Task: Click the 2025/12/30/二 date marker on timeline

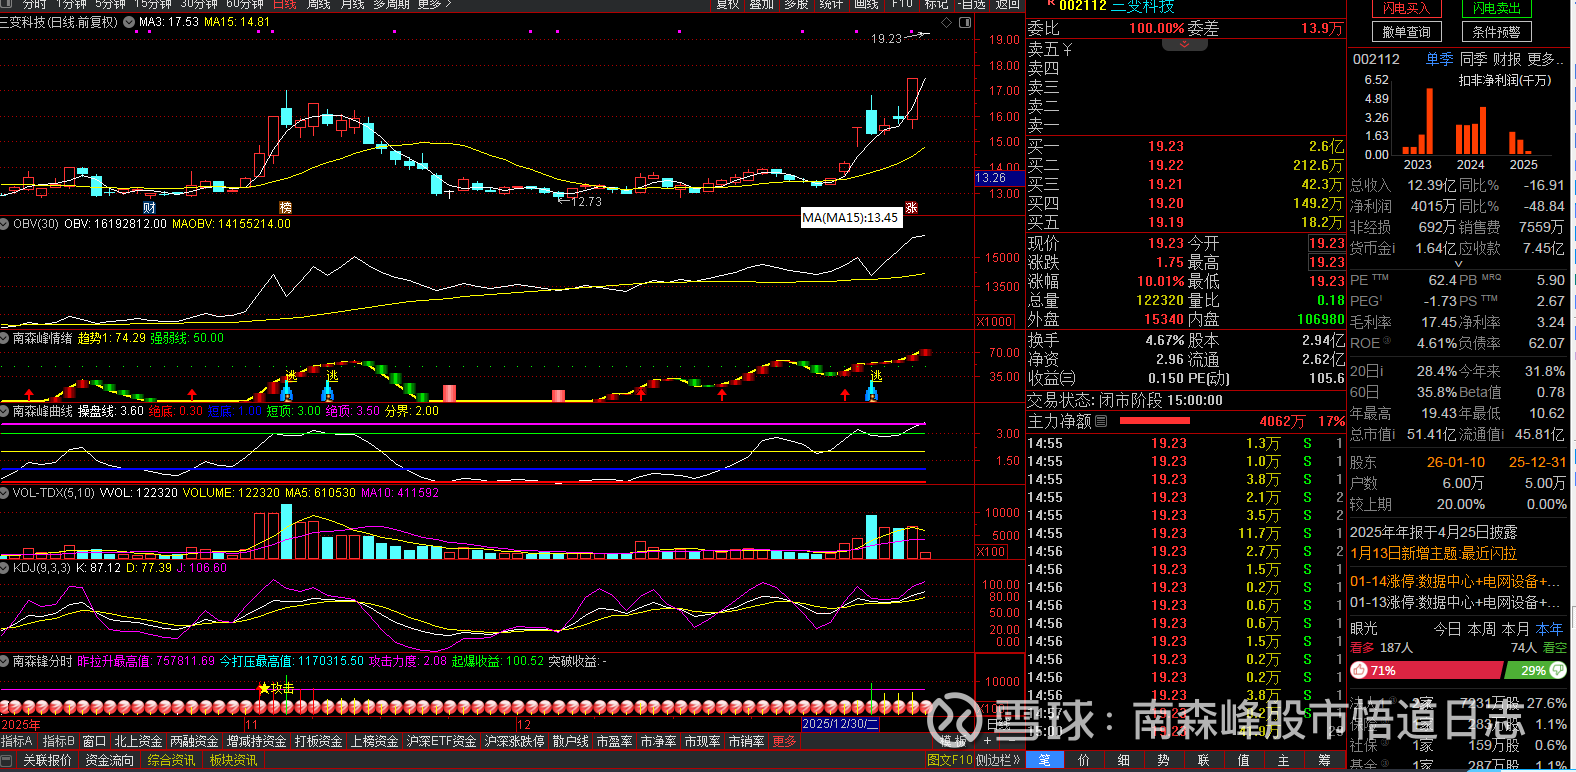Action: pos(840,724)
